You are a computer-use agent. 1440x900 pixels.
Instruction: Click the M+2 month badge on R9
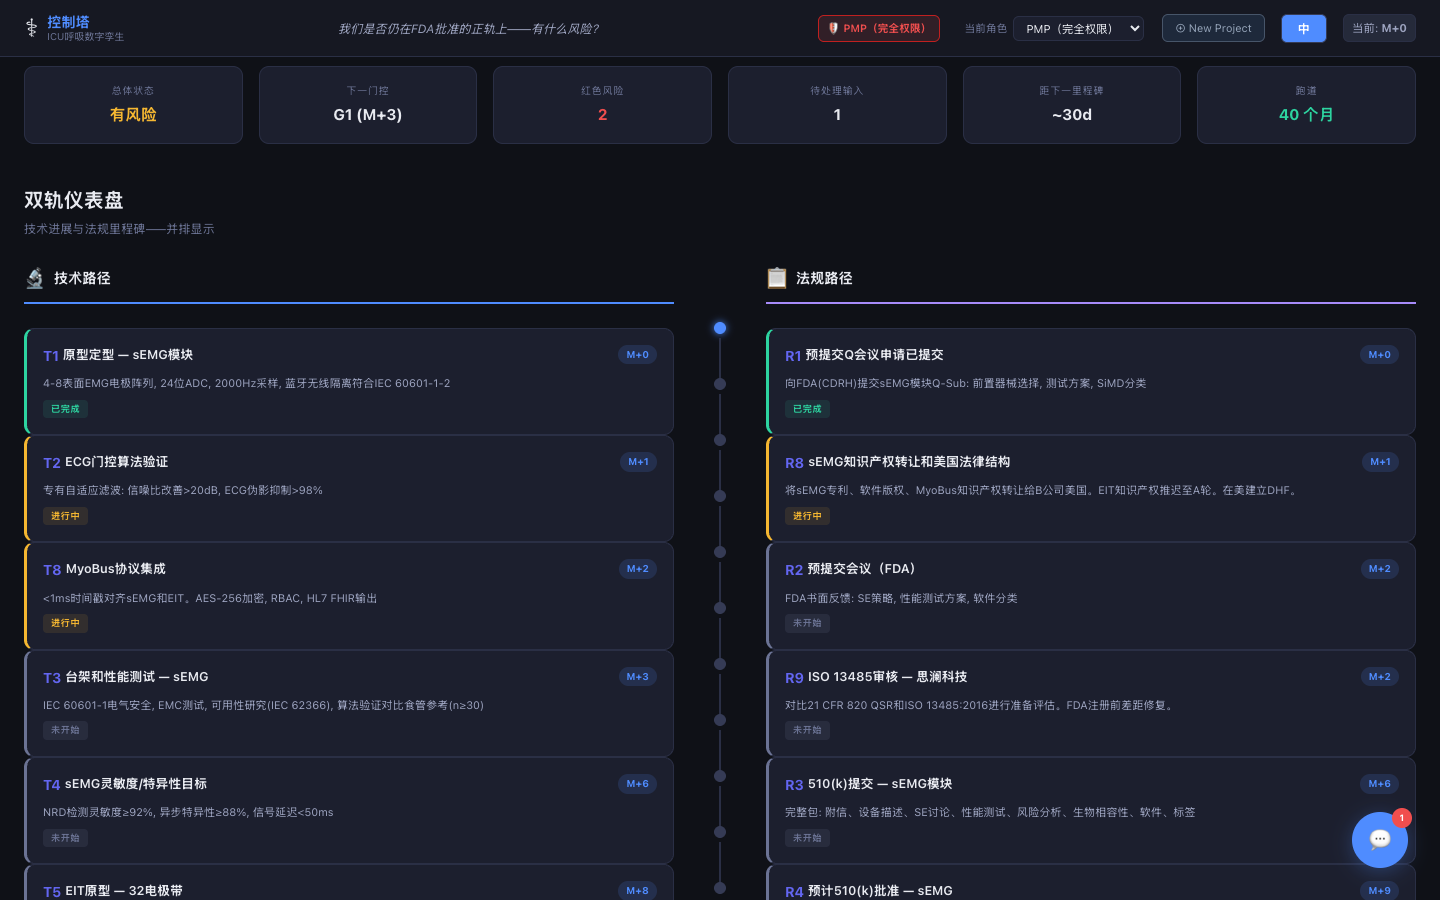[1380, 677]
